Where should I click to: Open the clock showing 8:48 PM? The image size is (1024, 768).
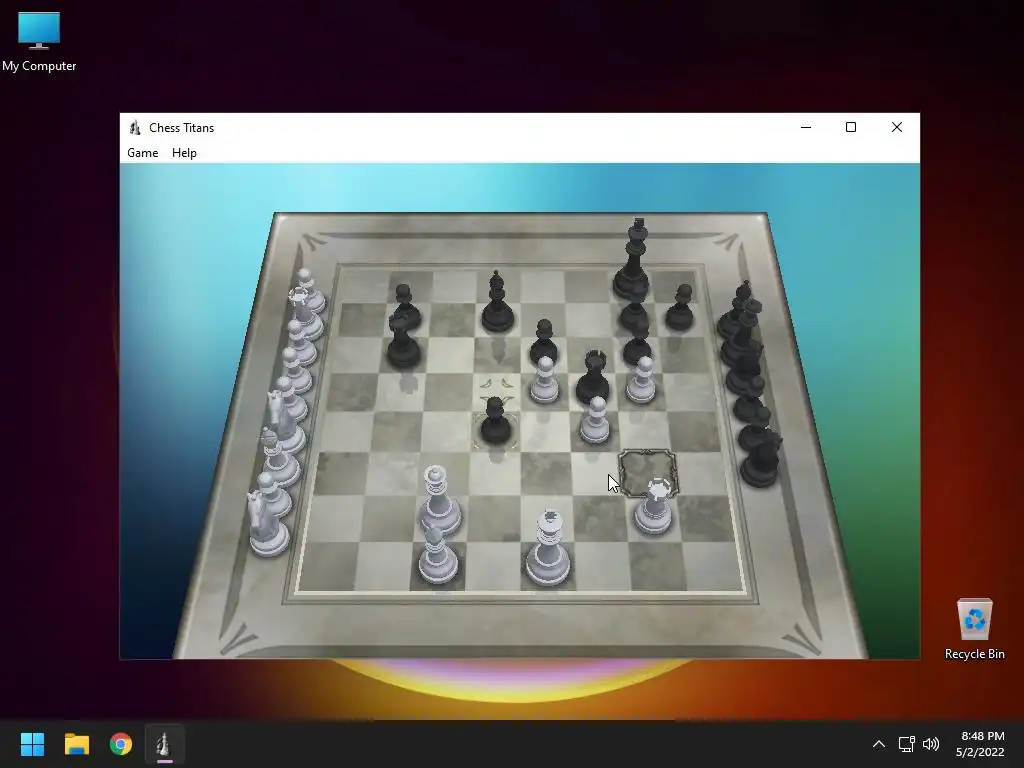pyautogui.click(x=980, y=744)
